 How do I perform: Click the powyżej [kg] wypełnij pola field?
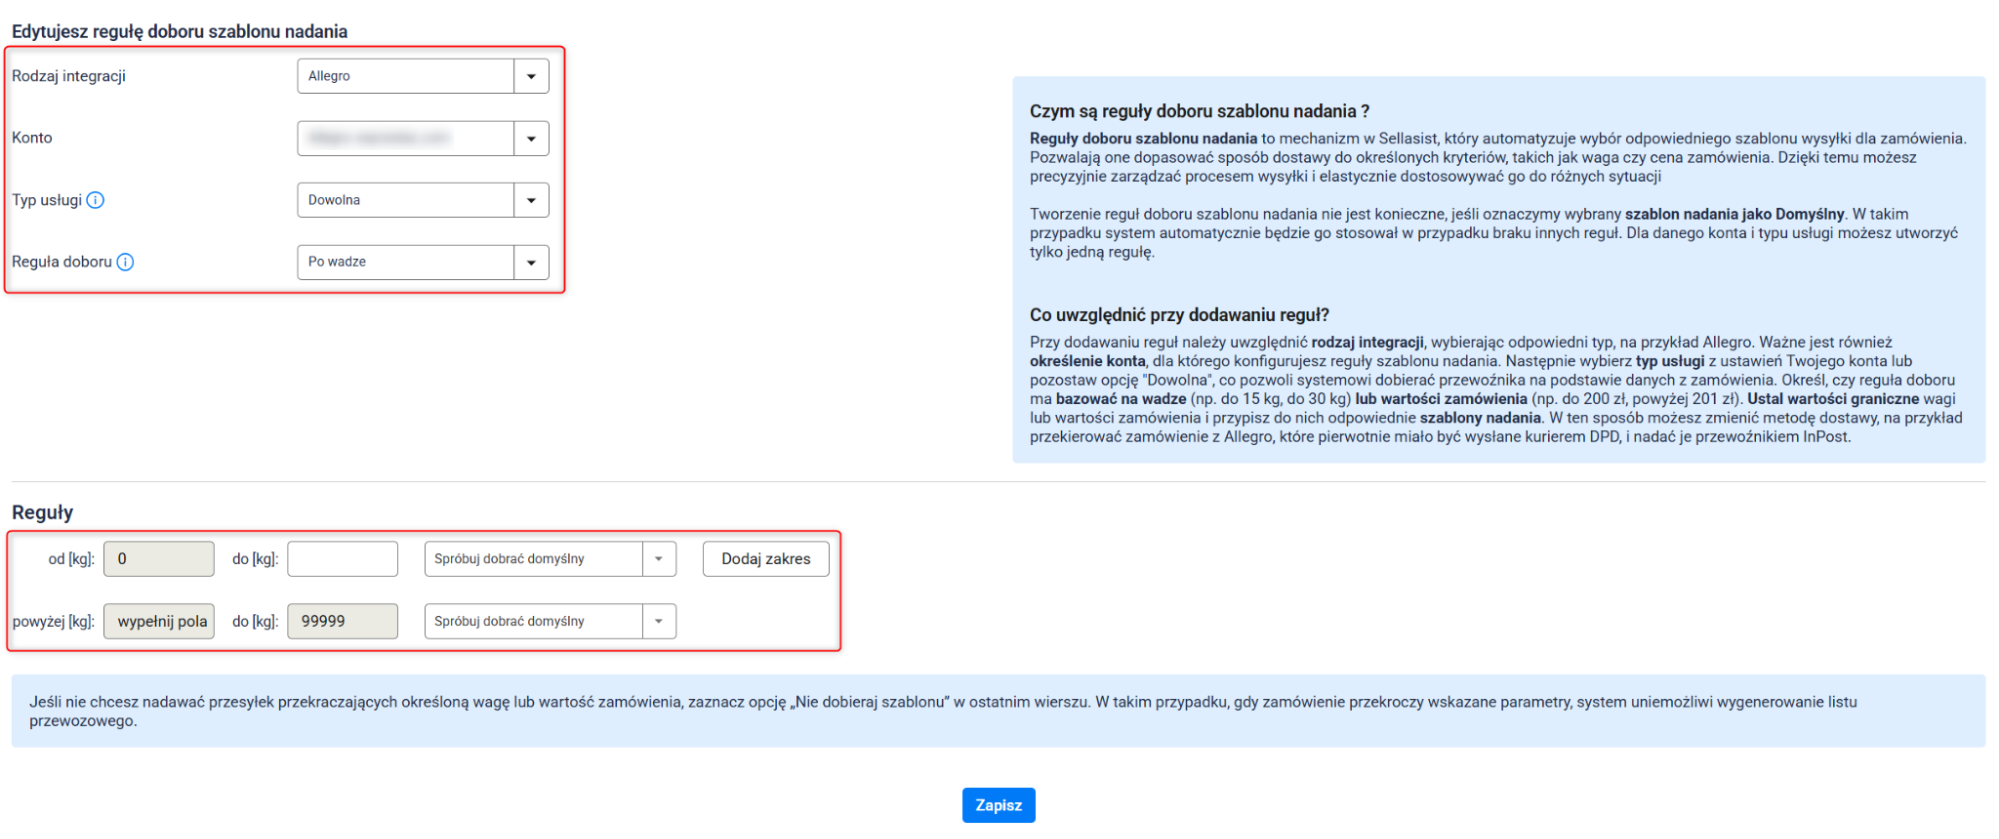159,621
